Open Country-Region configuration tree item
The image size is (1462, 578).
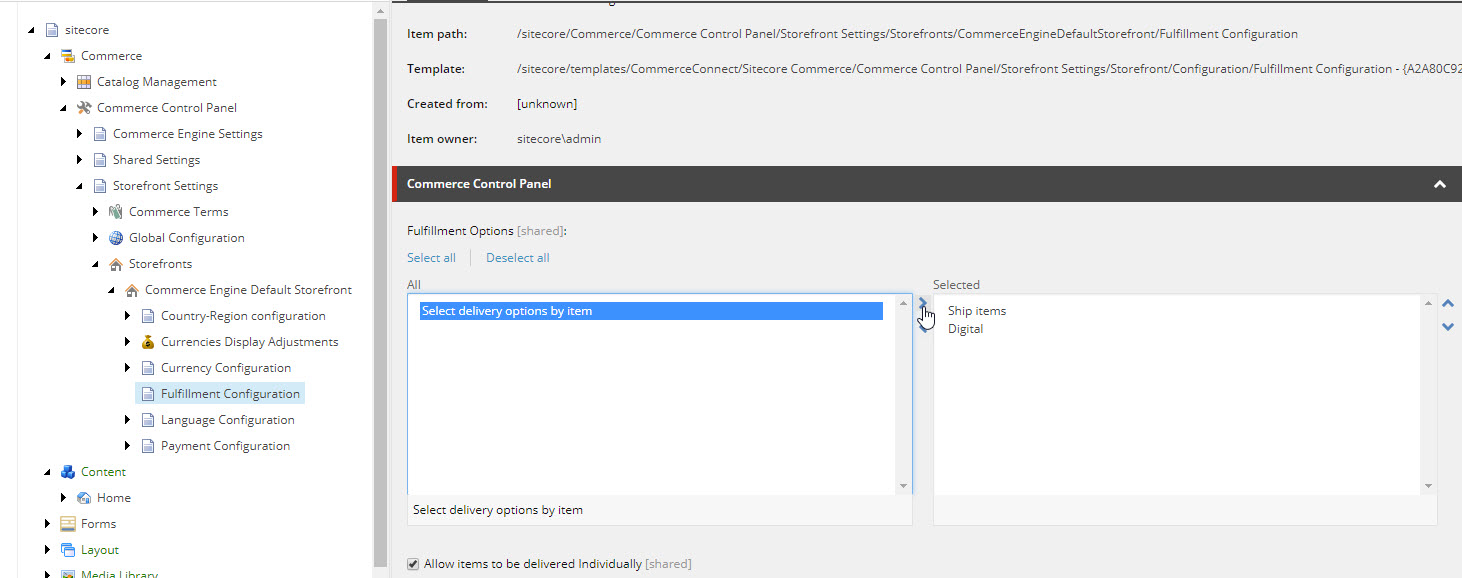click(243, 316)
